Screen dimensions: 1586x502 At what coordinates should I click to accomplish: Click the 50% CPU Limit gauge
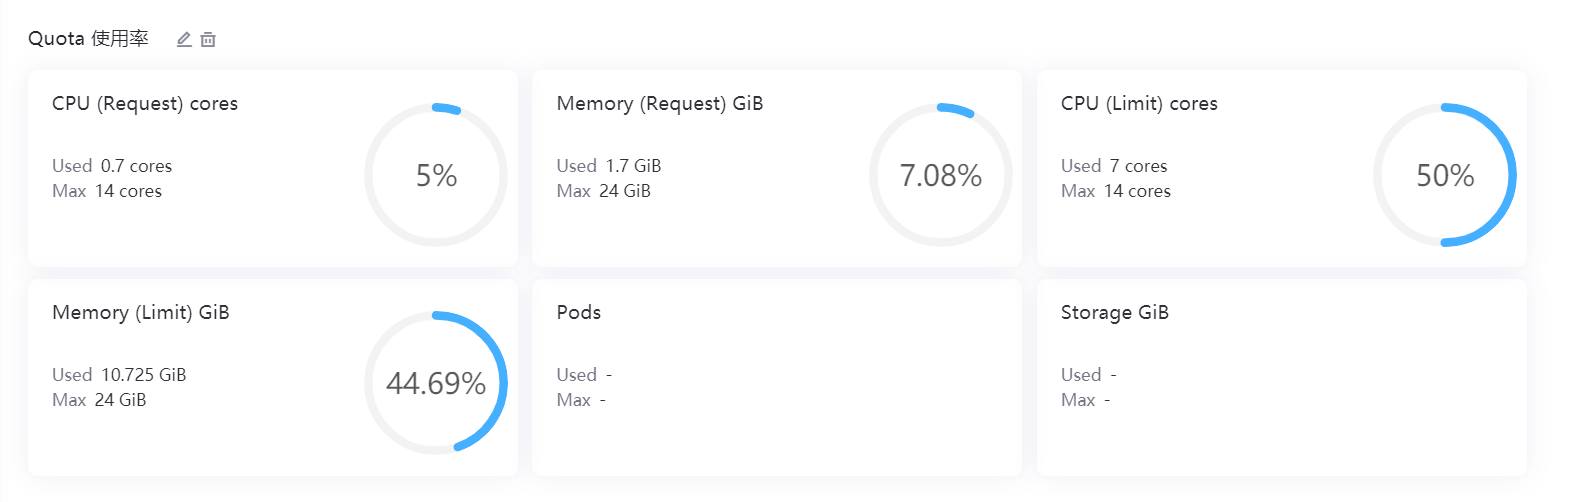(1444, 175)
